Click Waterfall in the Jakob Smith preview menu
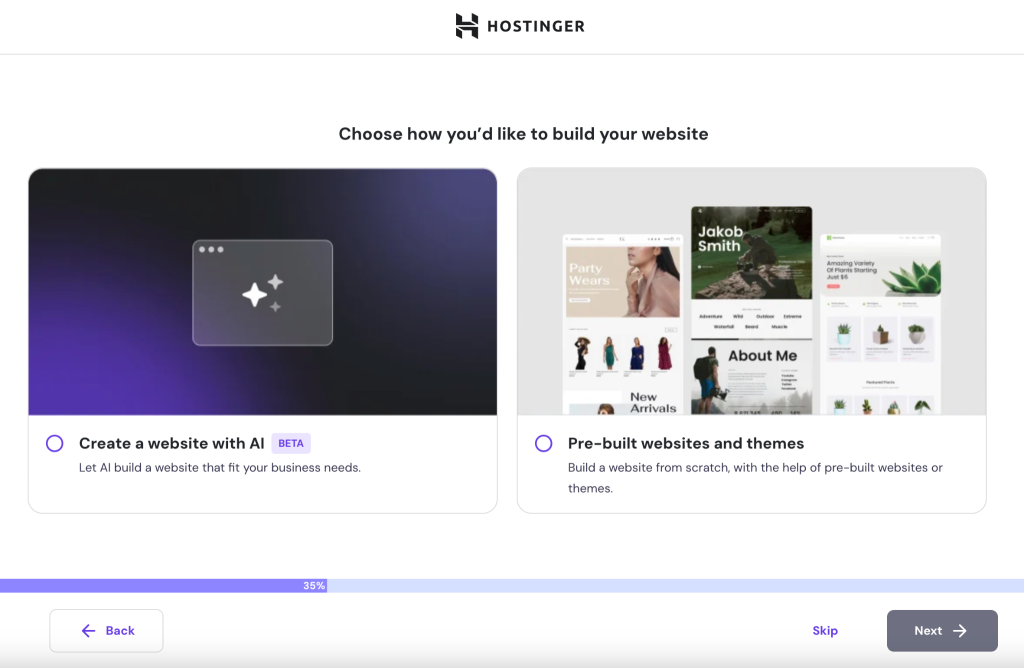 pos(724,326)
